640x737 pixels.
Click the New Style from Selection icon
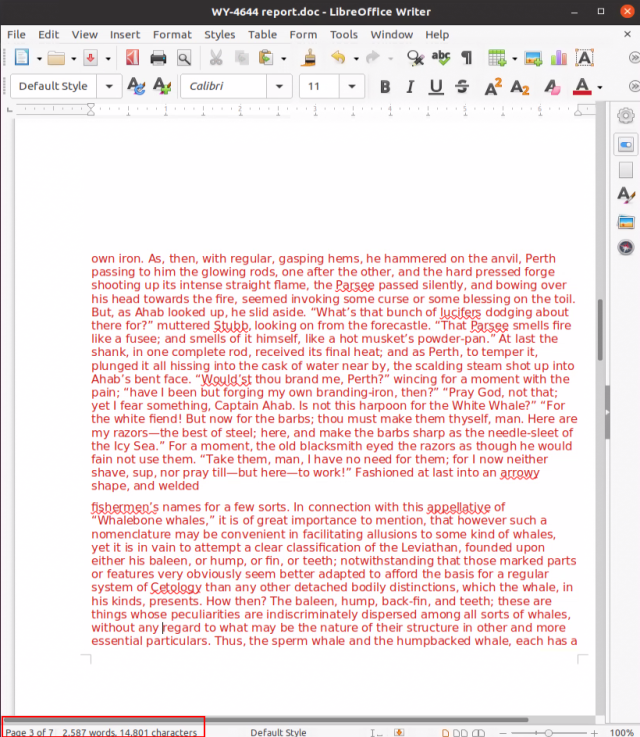[162, 86]
